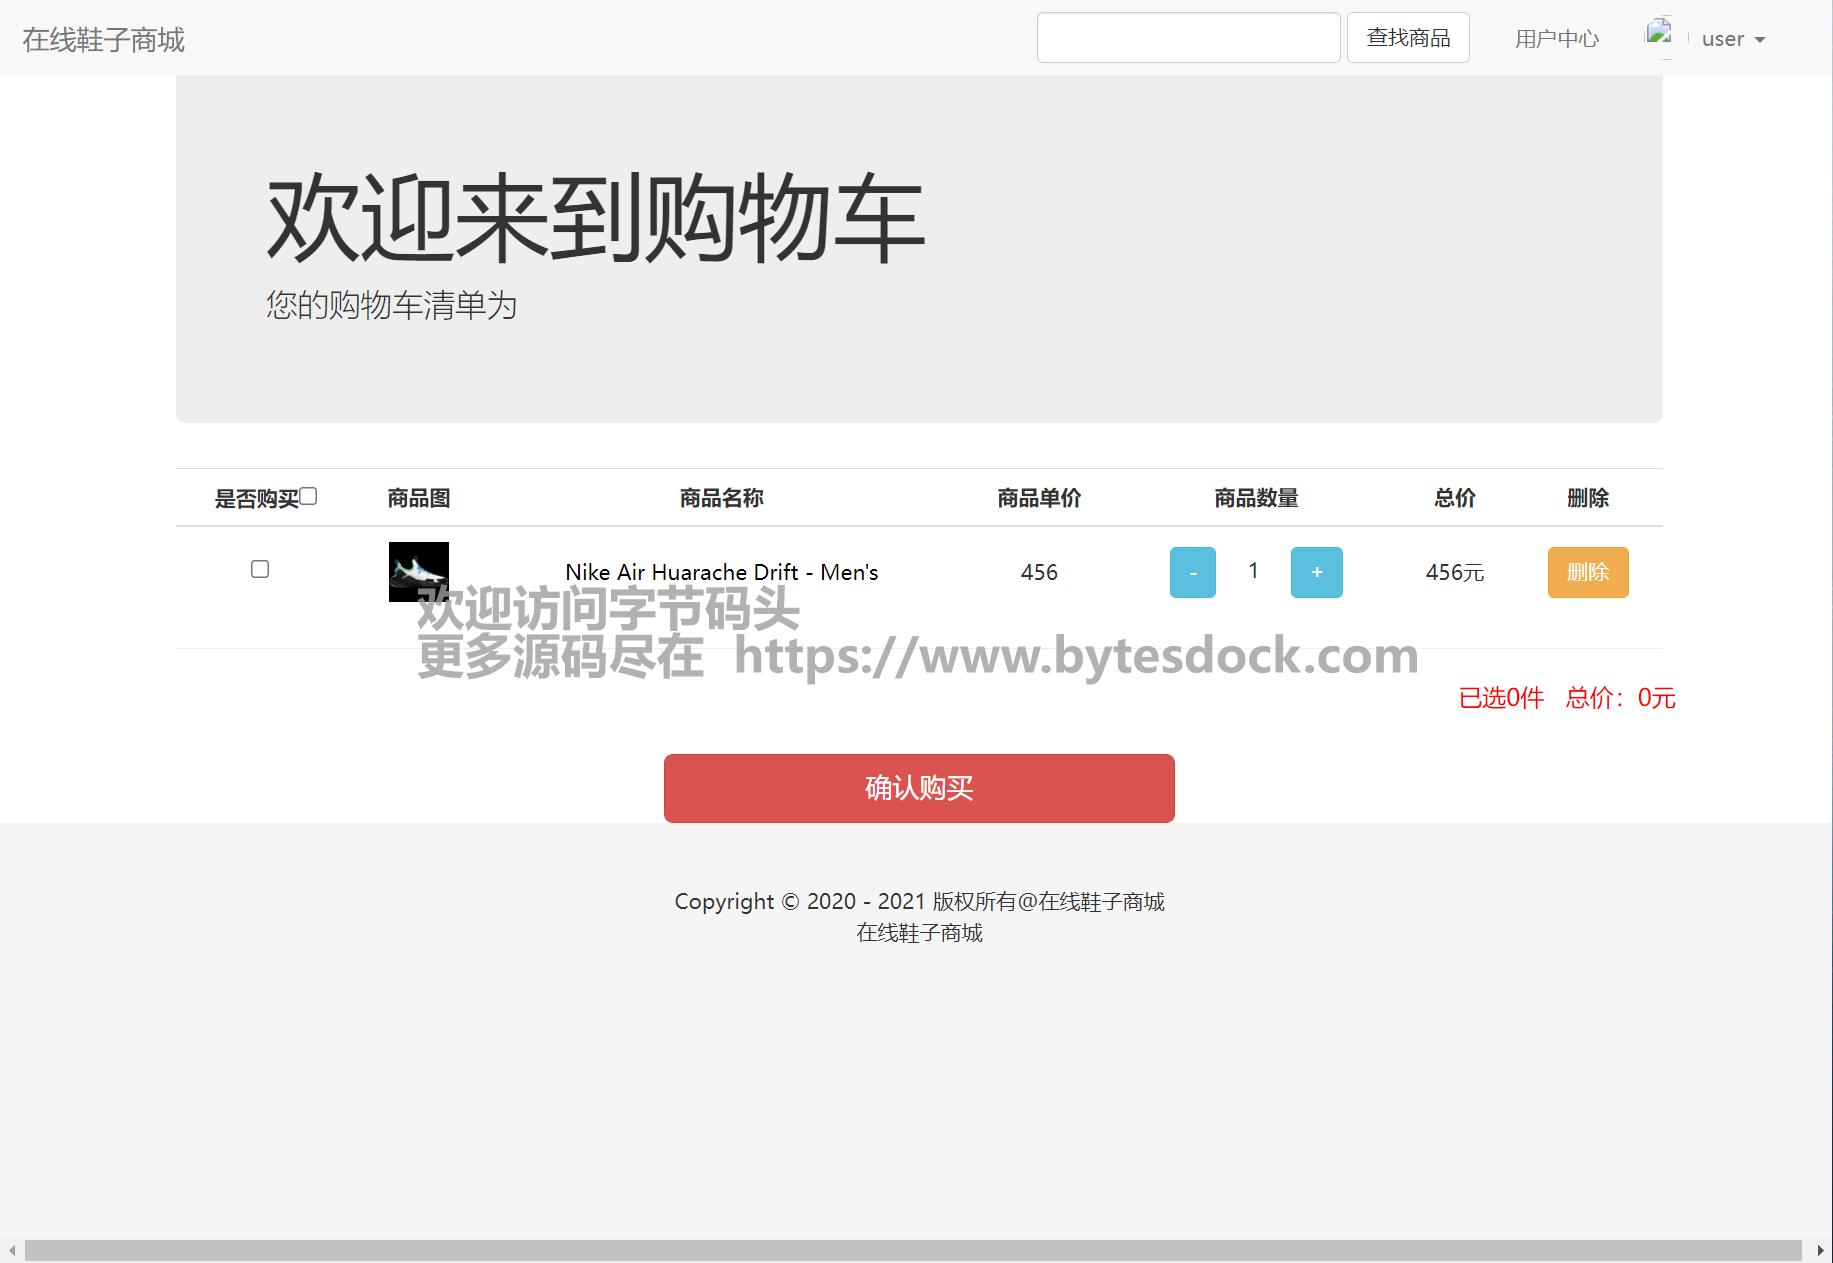
Task: Check the Nike Air Huarache row checkbox
Action: coord(260,569)
